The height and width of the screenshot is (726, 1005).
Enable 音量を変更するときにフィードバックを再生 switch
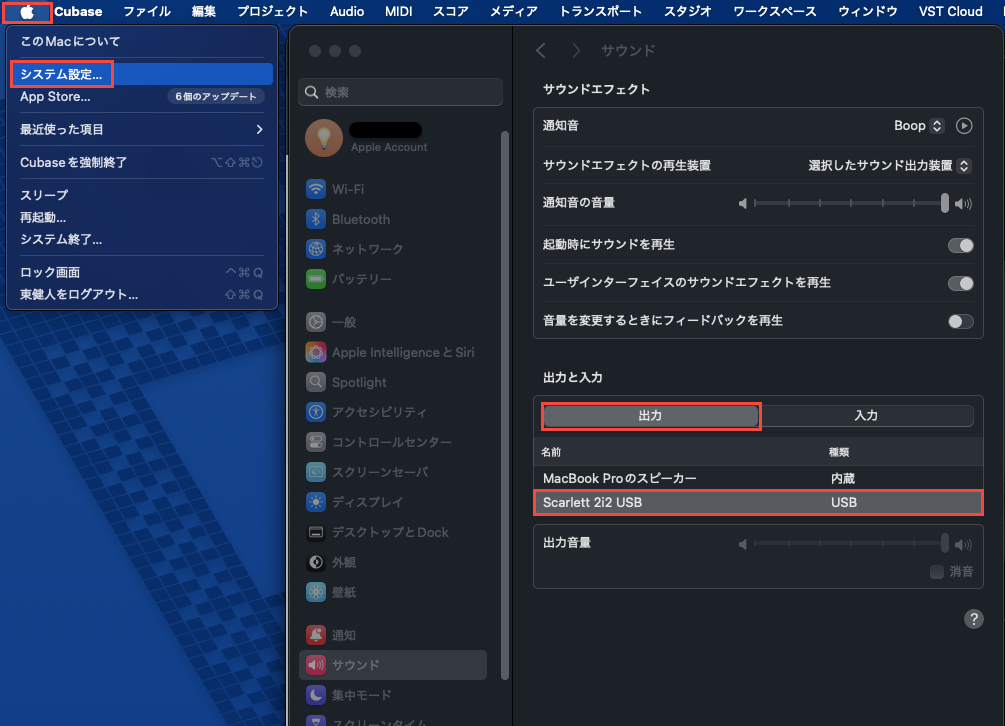point(960,321)
